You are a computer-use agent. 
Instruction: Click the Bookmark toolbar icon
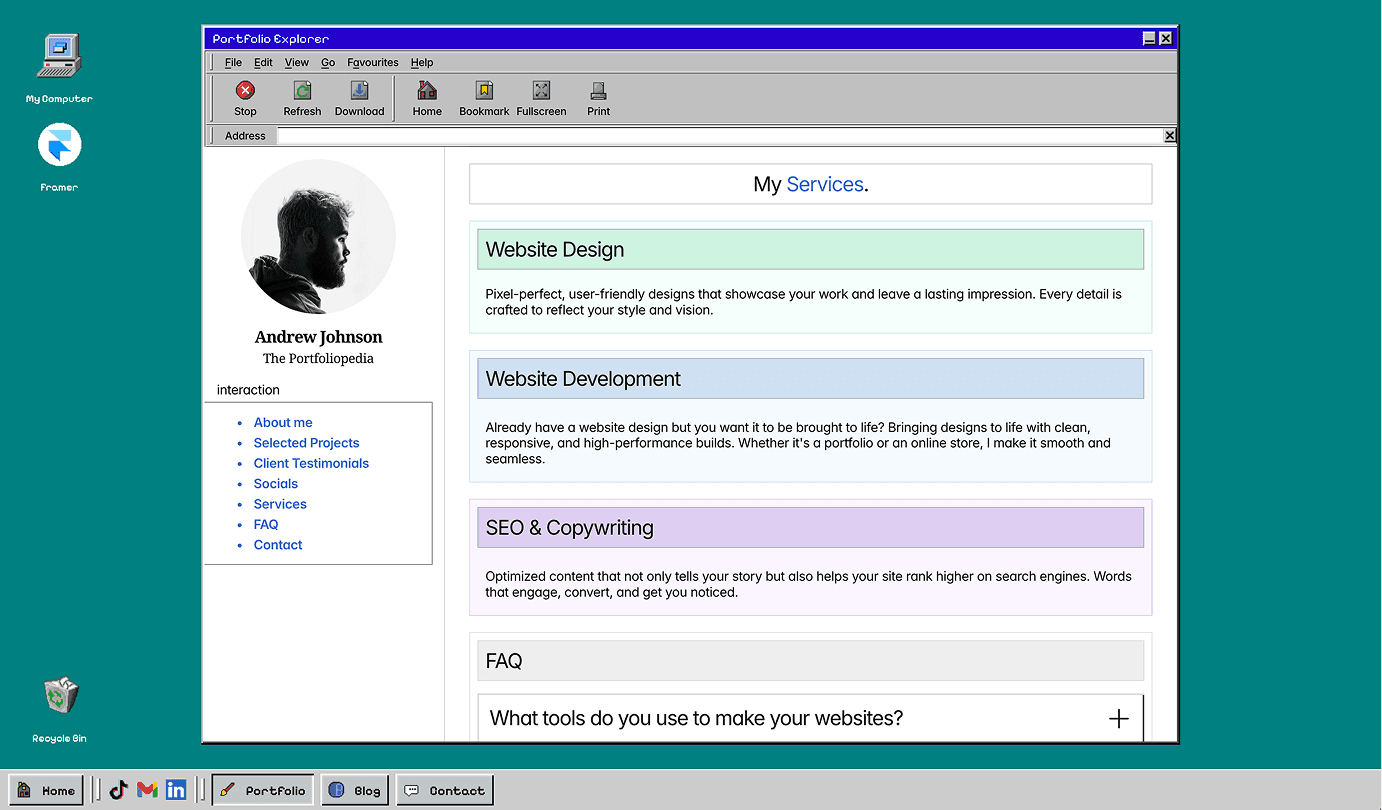[484, 91]
